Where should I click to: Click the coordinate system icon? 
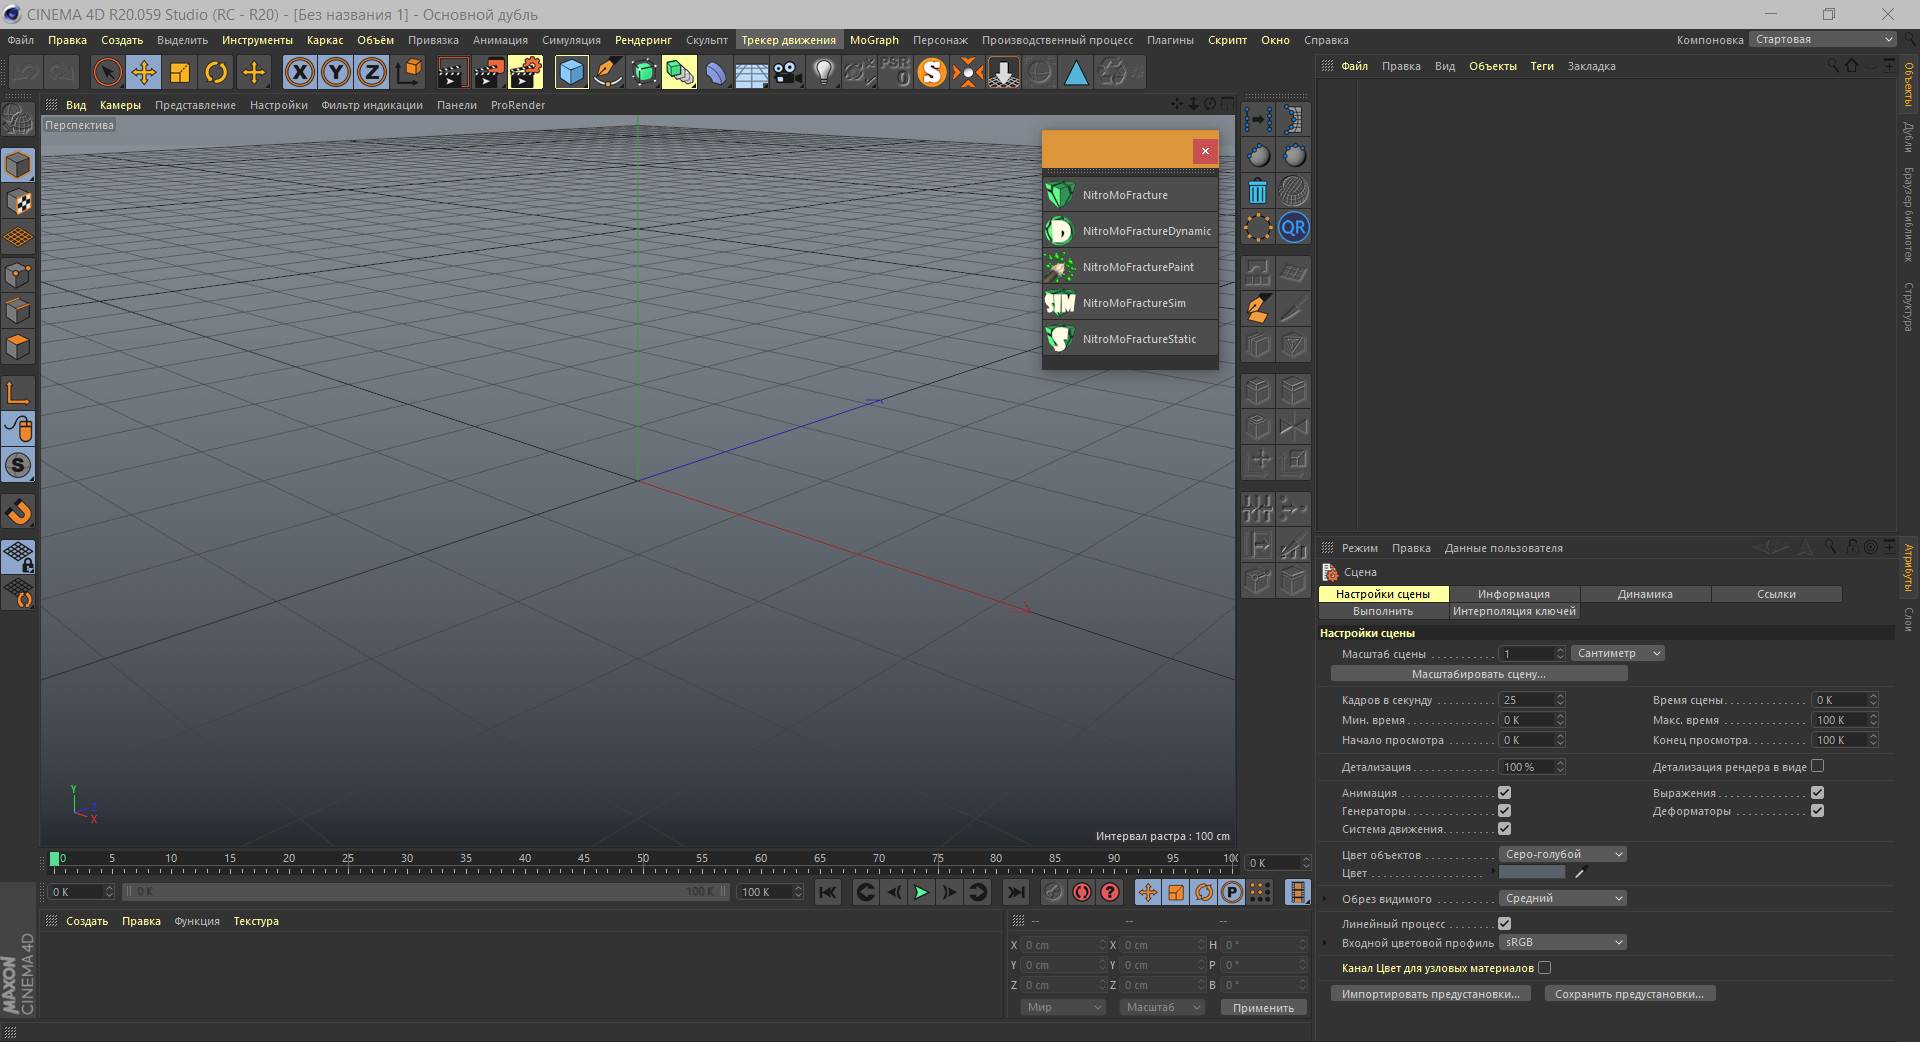coord(409,72)
